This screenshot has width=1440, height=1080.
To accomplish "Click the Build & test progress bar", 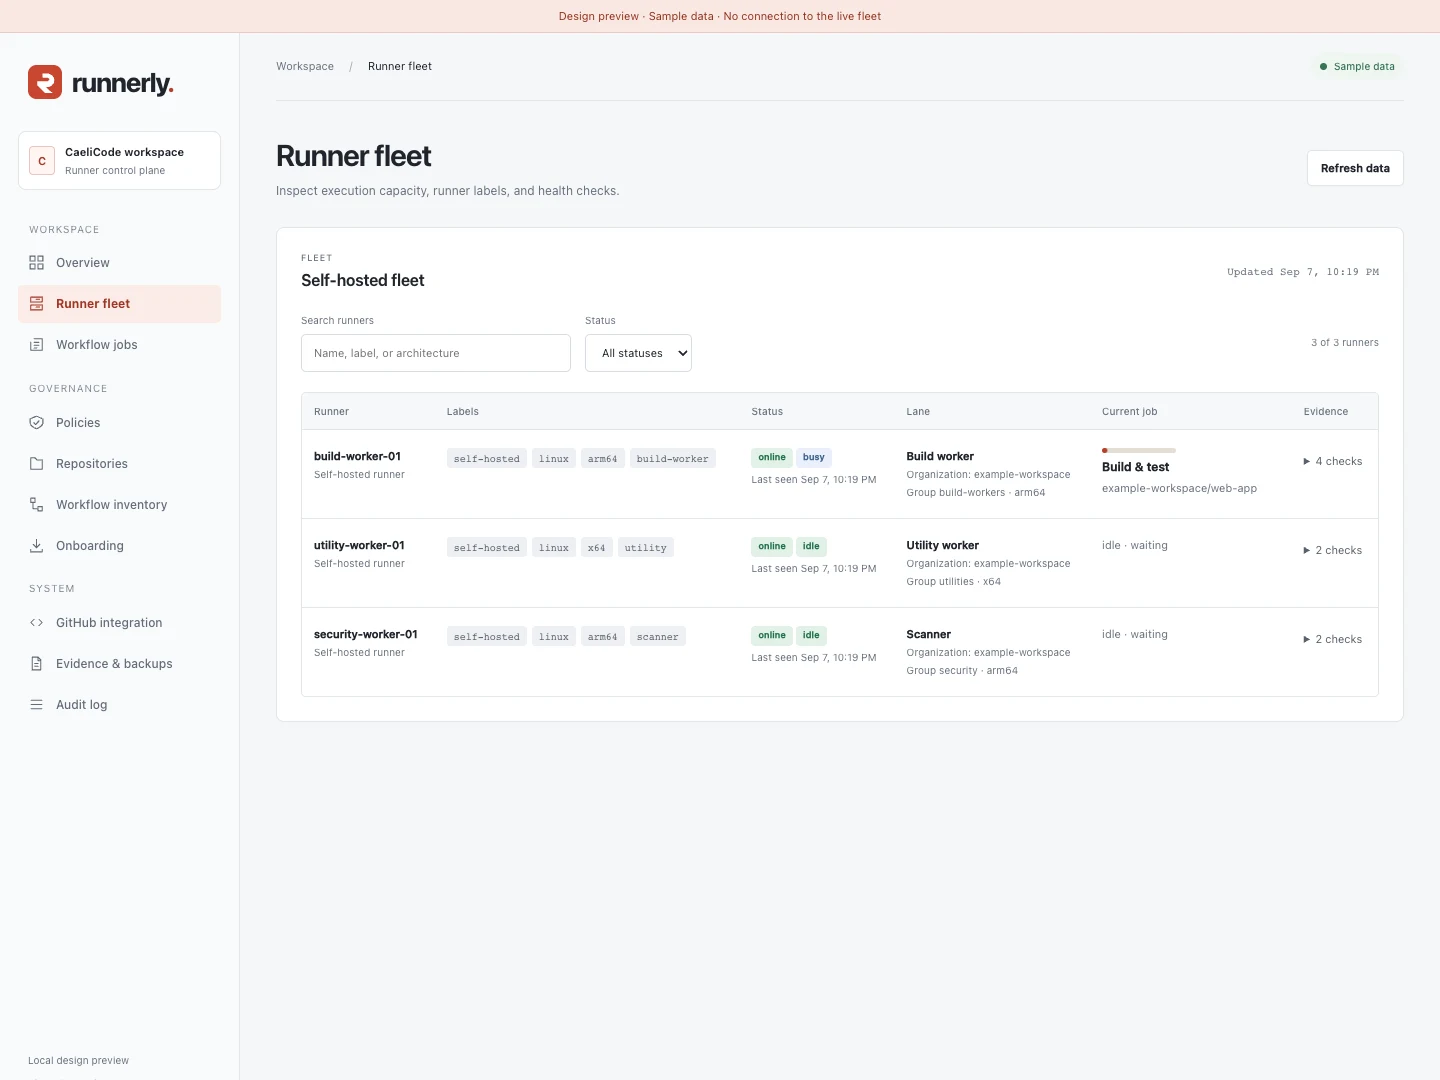I will pyautogui.click(x=1139, y=450).
